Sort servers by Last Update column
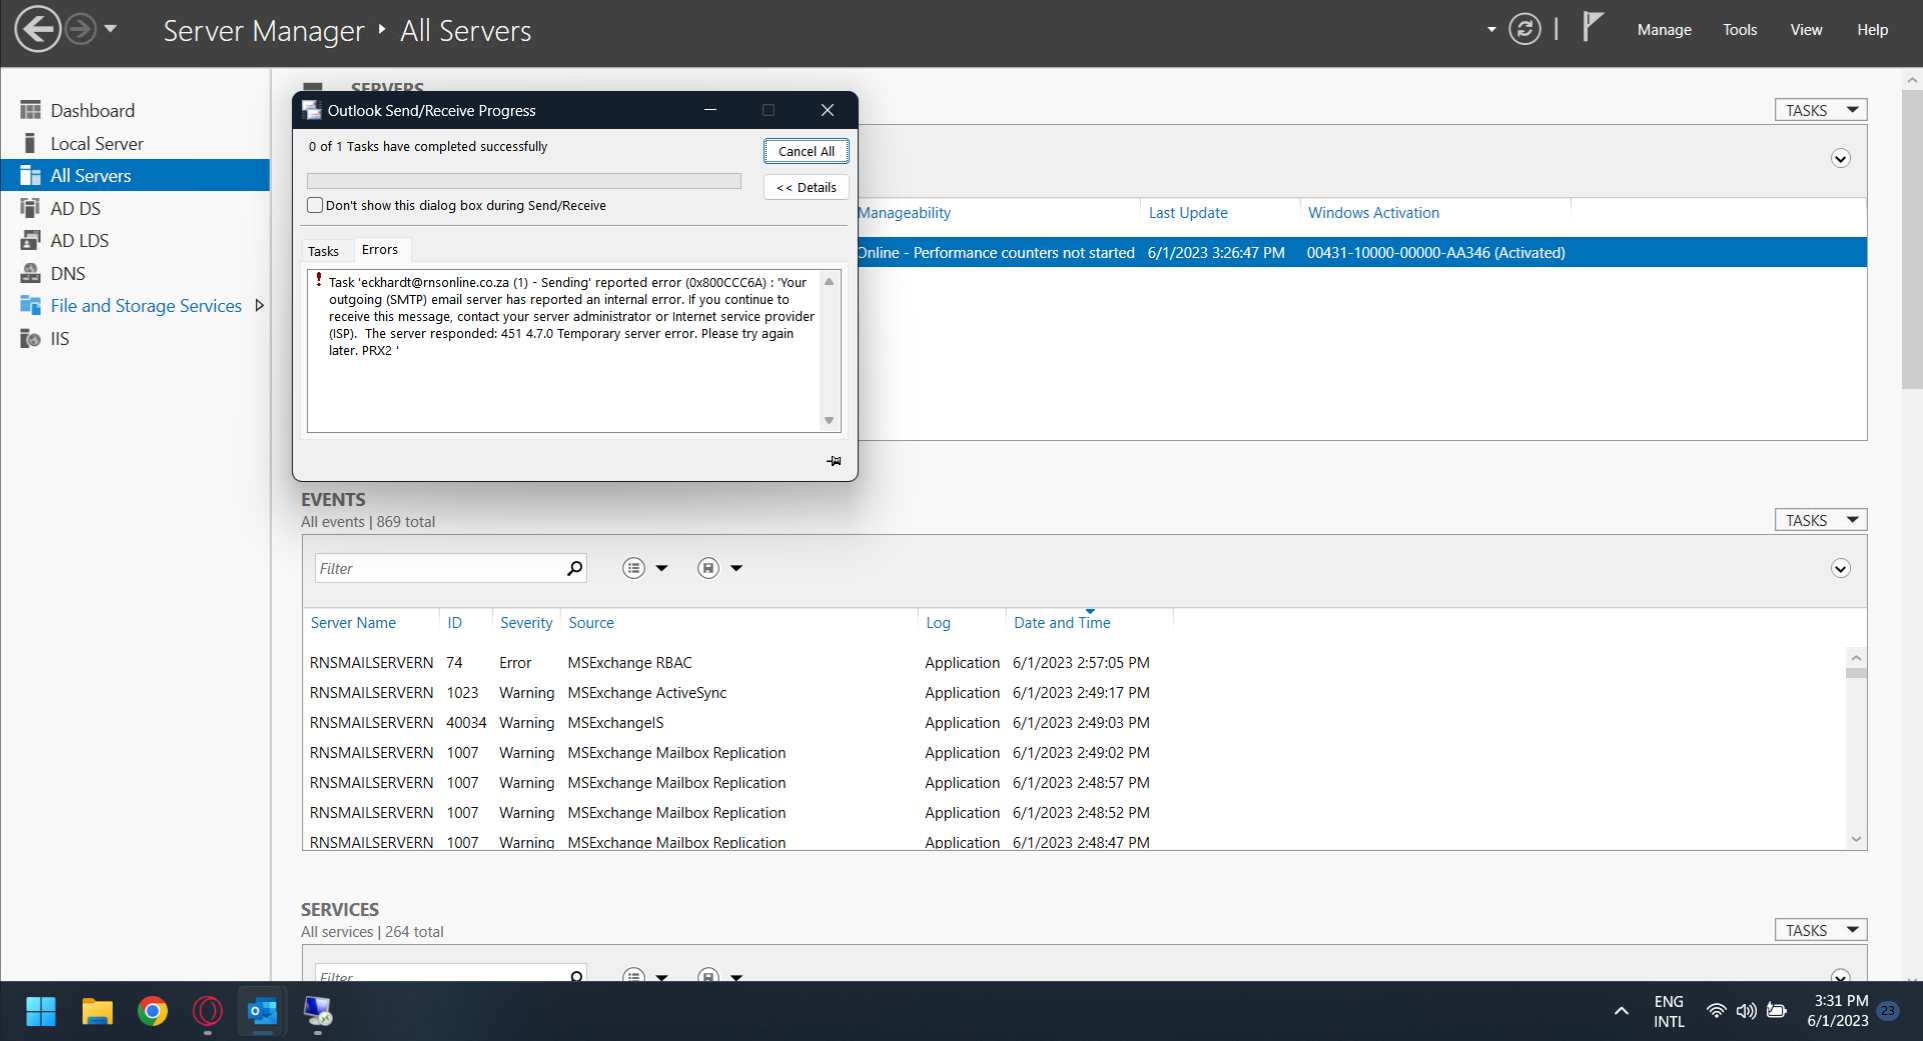This screenshot has height=1041, width=1923. pyautogui.click(x=1188, y=212)
